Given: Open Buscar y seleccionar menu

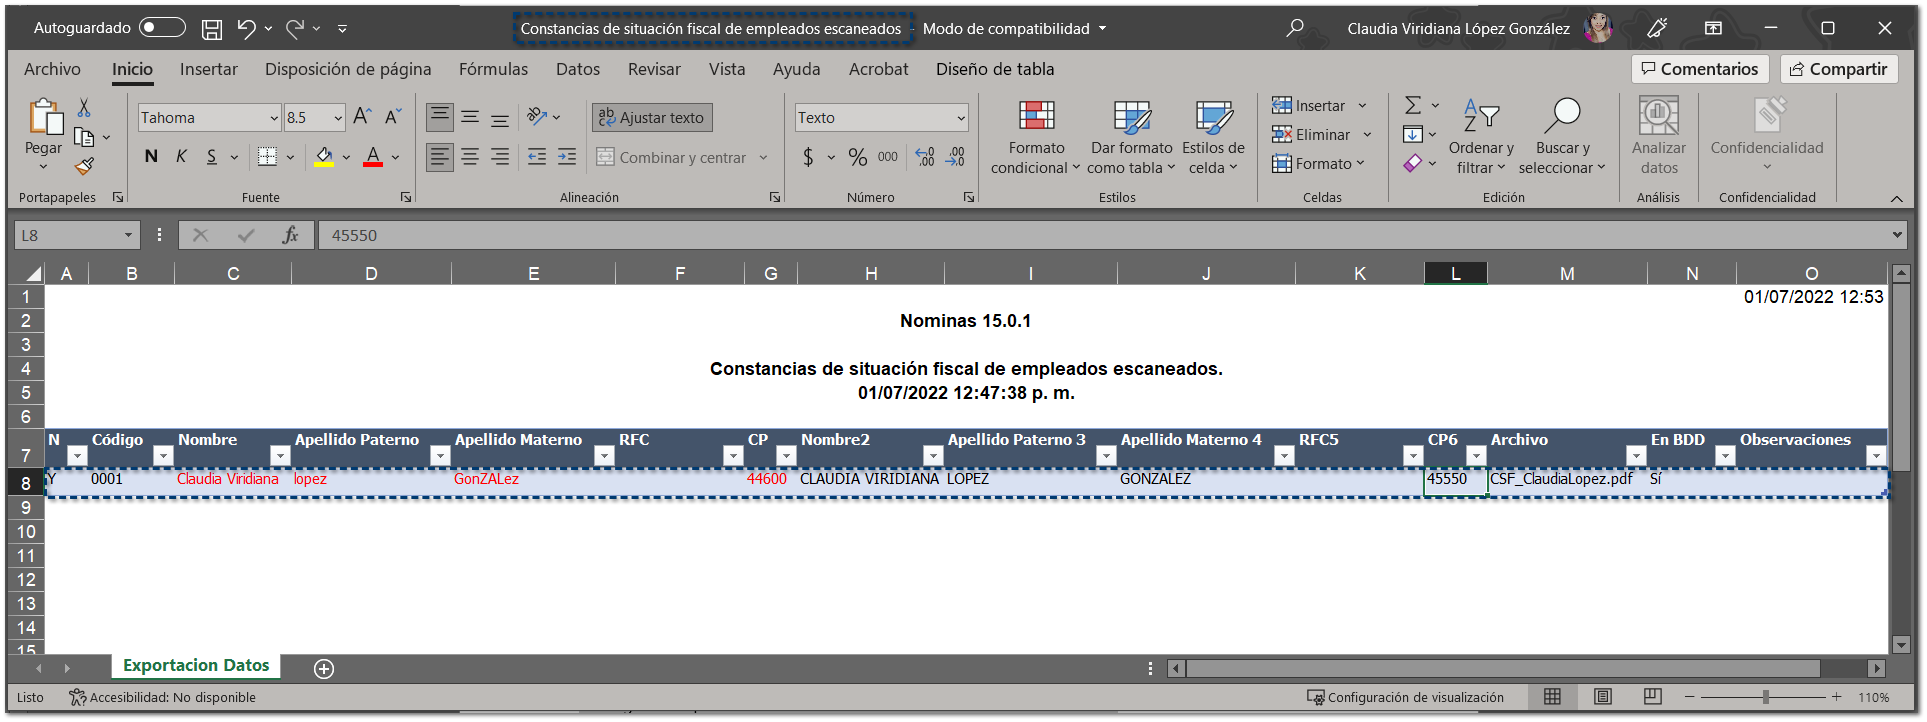Looking at the screenshot, I should coord(1562,138).
